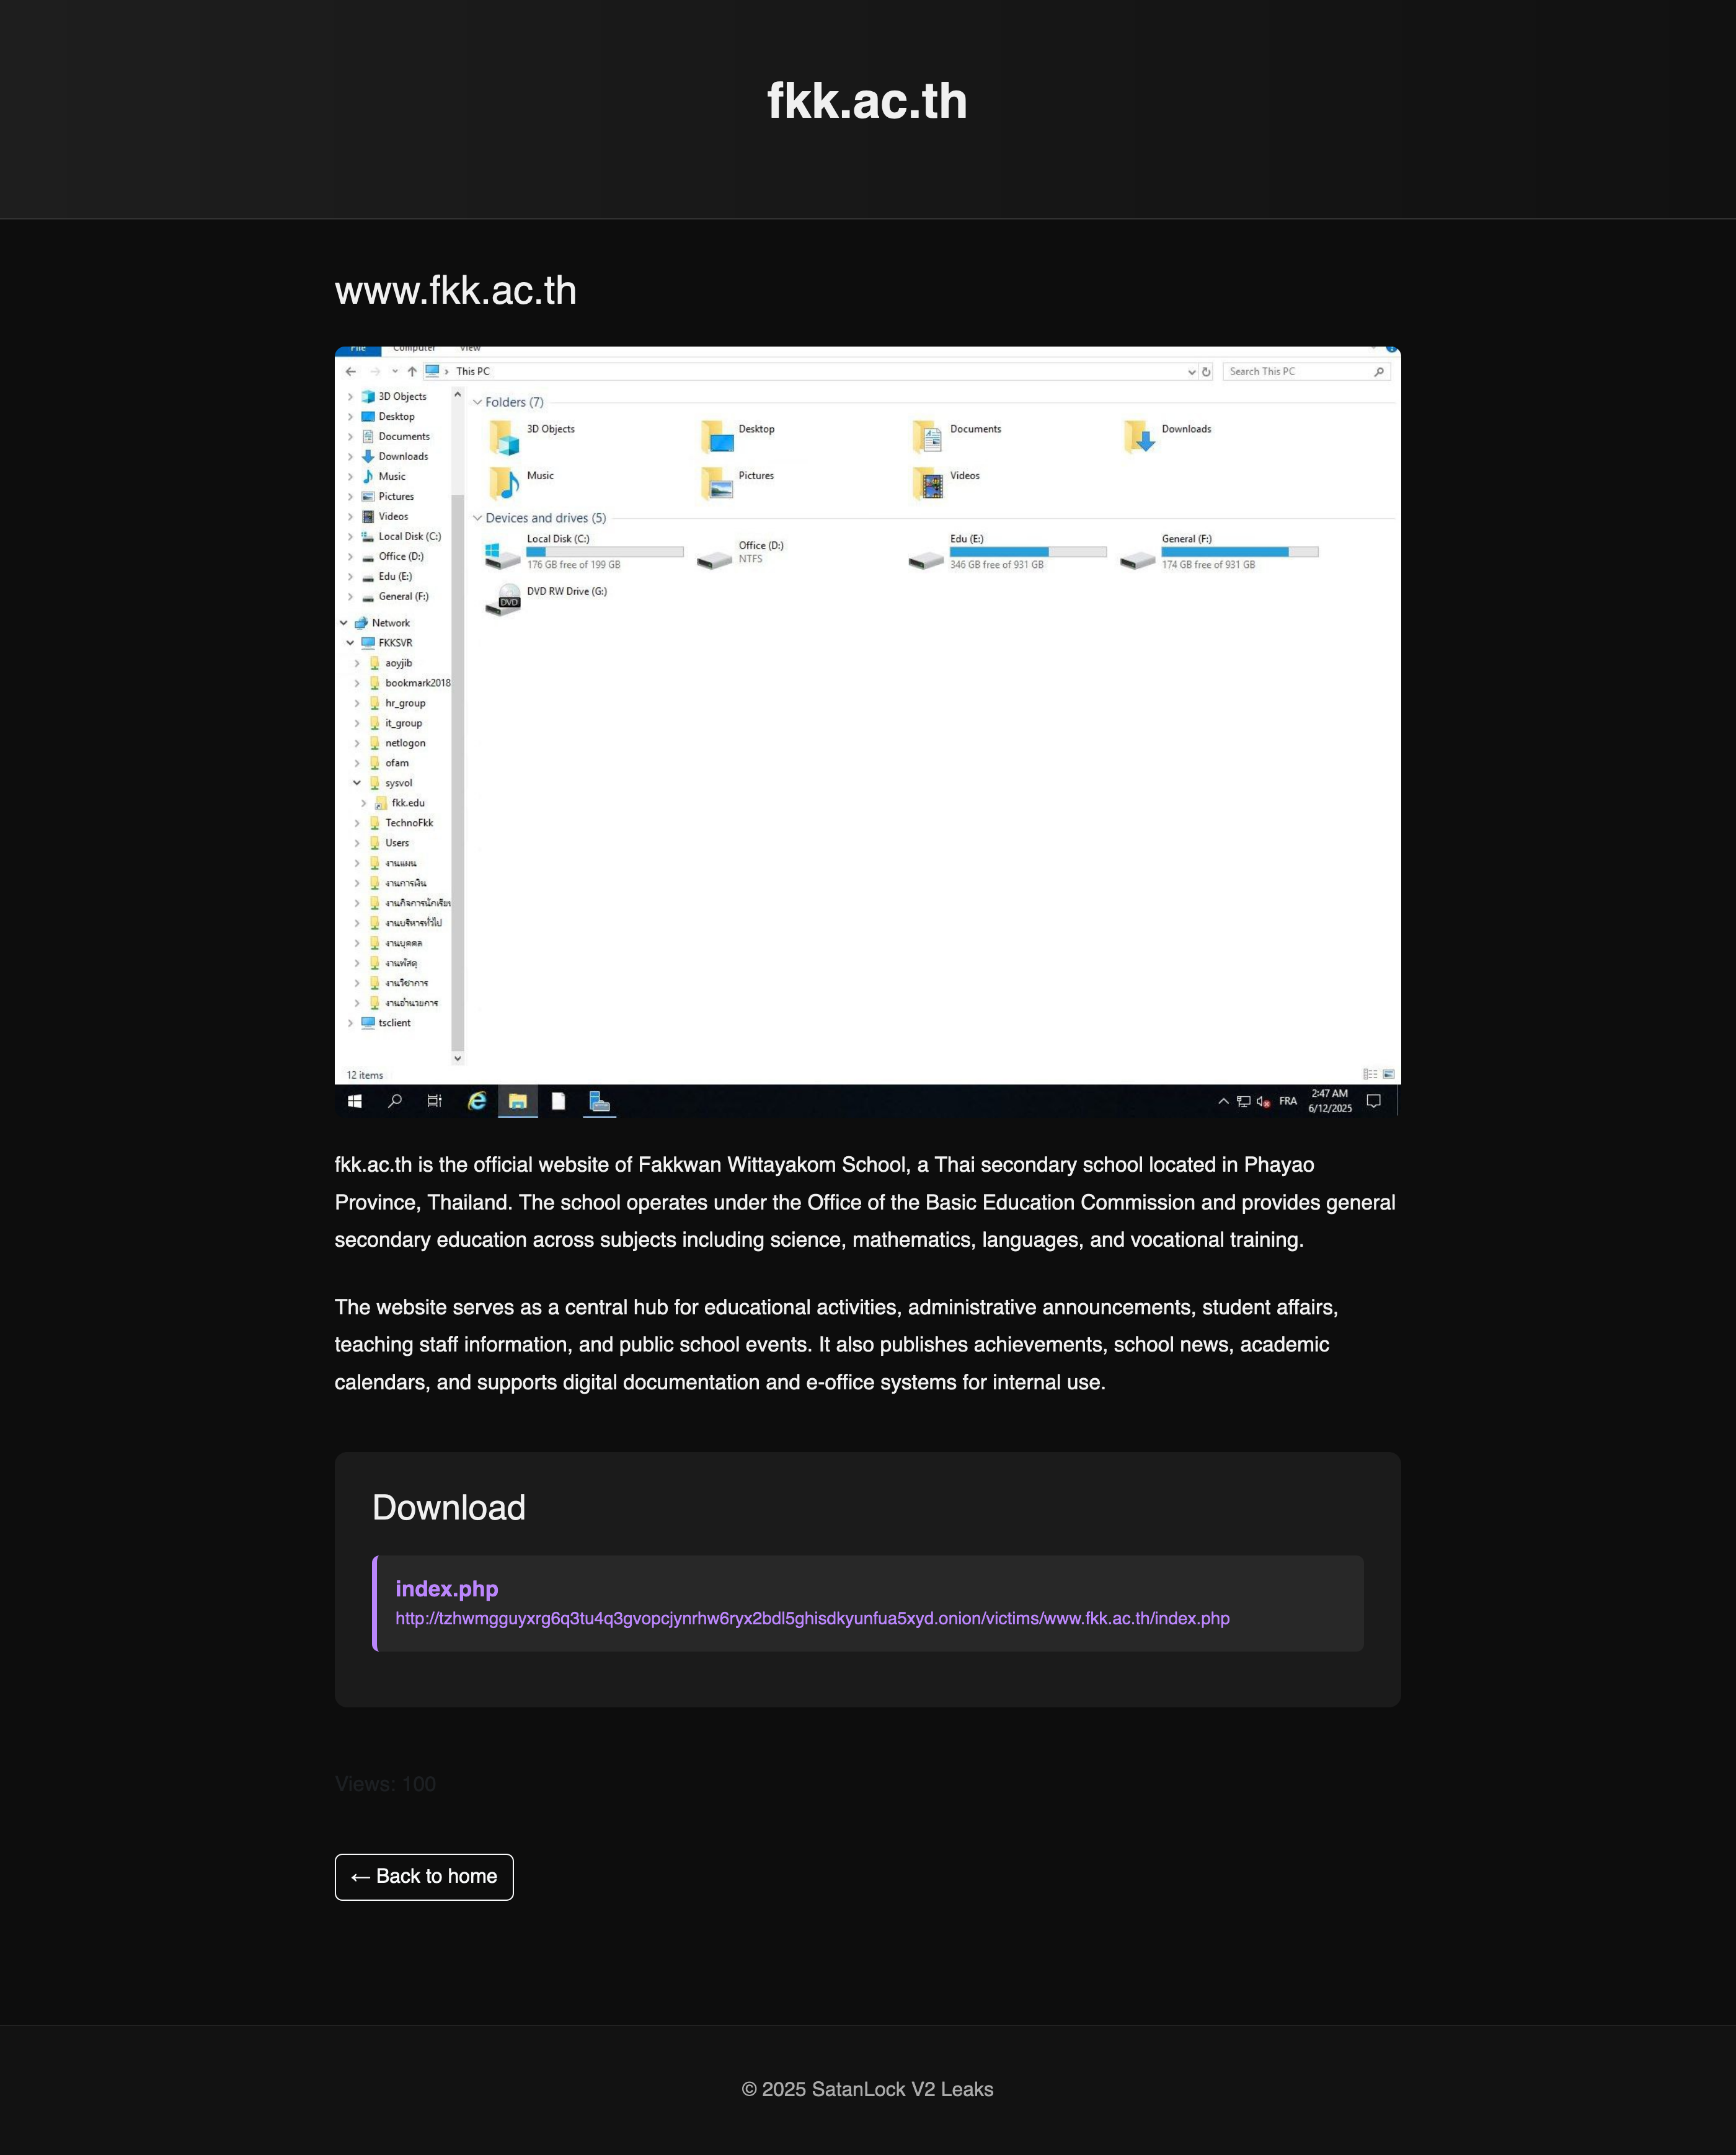
Task: Switch to large icons view in status bar
Action: coord(1388,1074)
